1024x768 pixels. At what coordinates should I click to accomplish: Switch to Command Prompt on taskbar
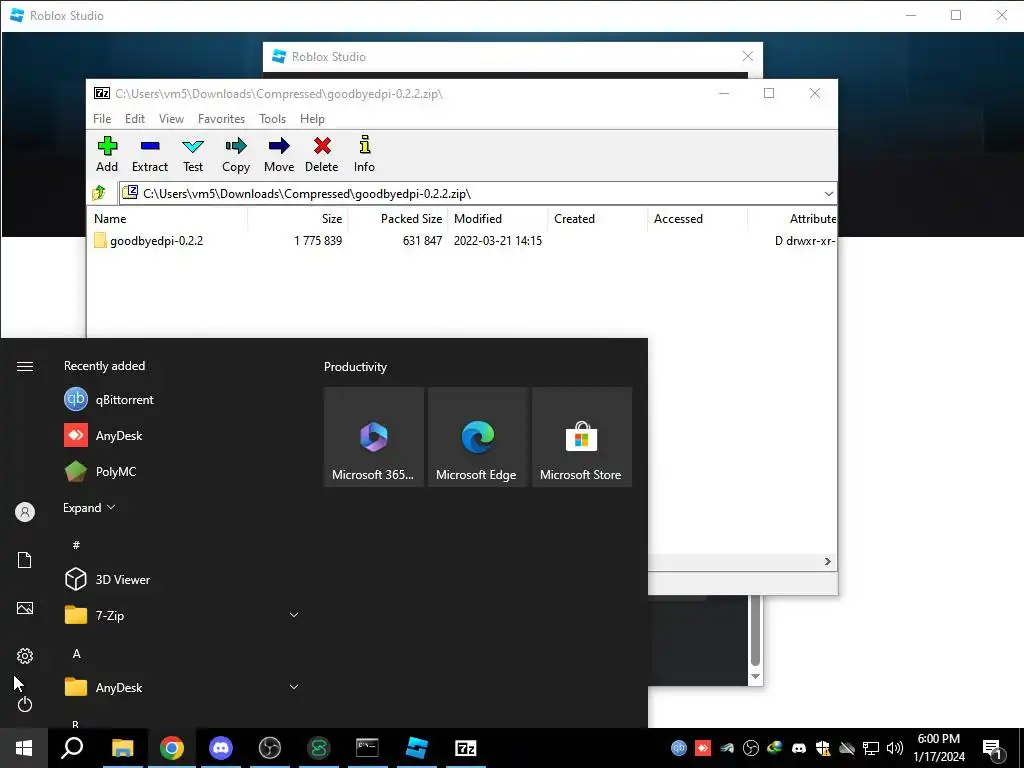(x=367, y=748)
